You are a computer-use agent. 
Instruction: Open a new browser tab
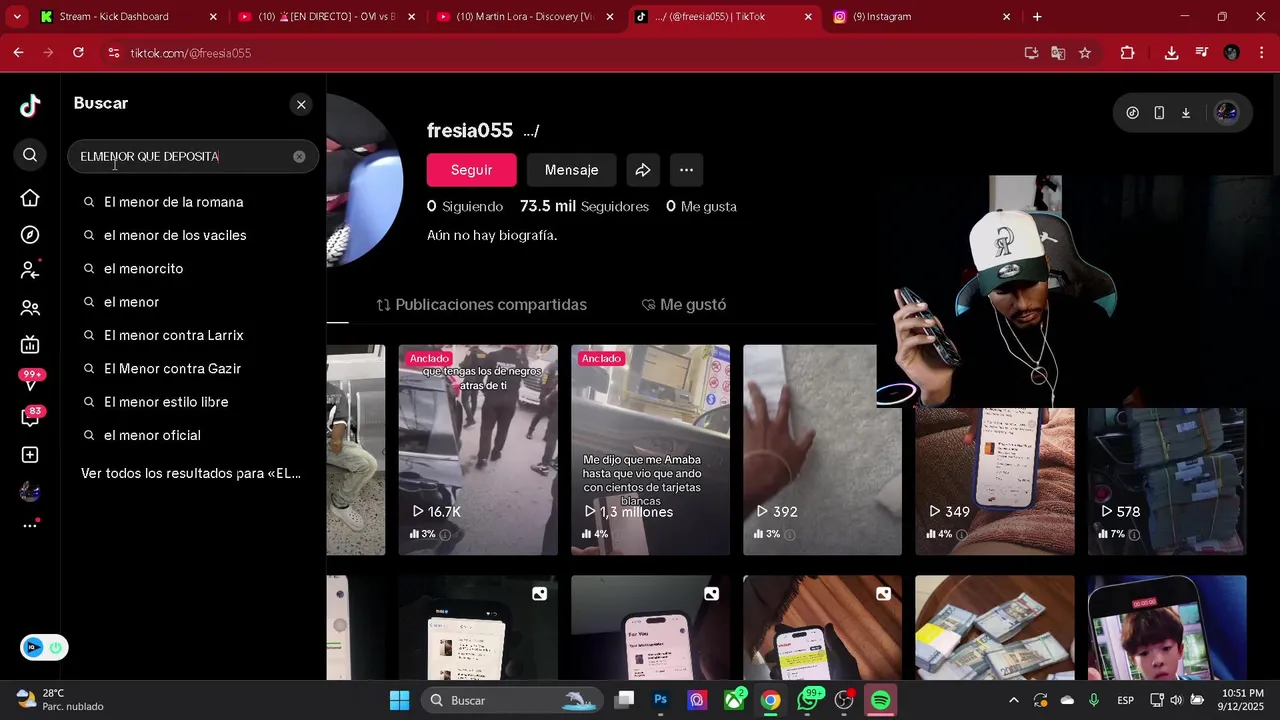click(1037, 17)
